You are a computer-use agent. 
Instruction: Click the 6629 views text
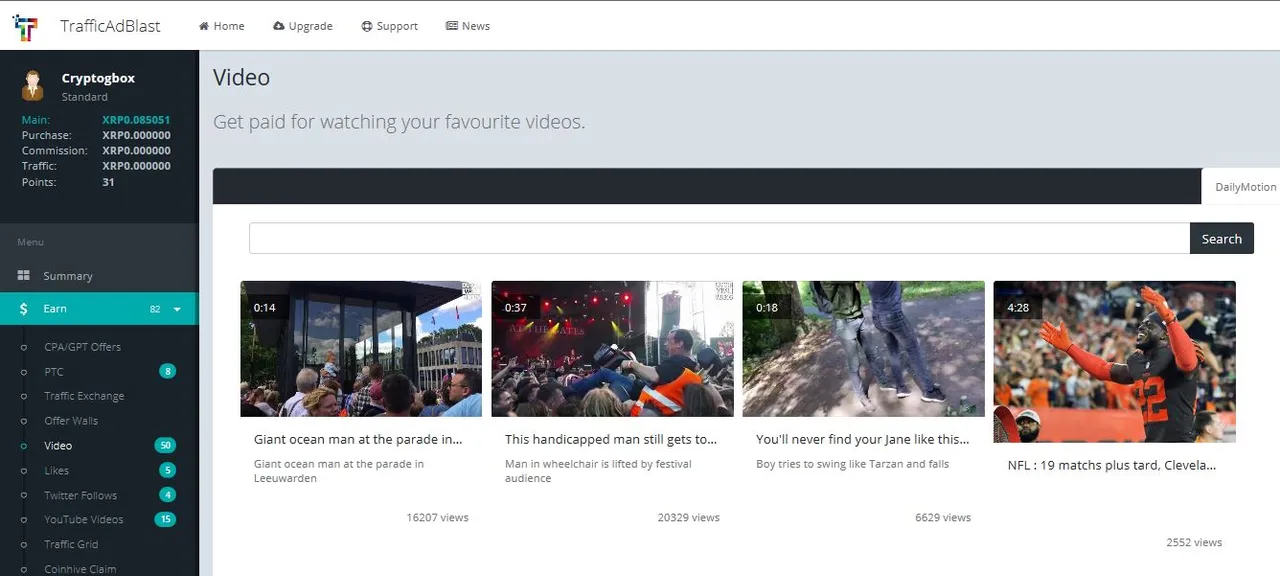coord(943,518)
